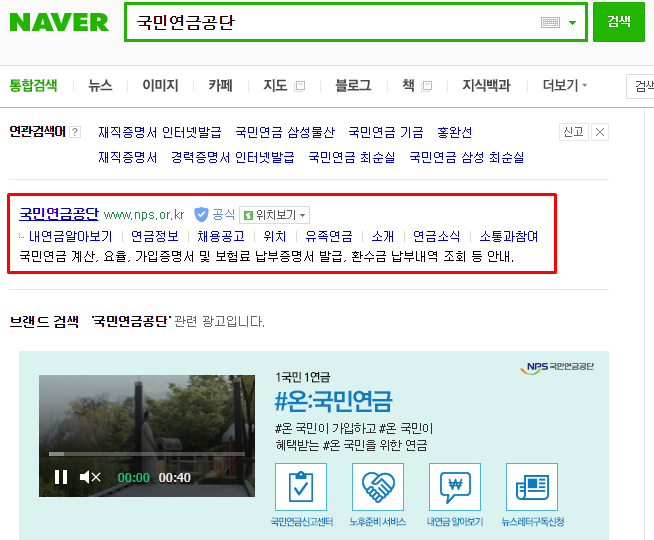
Task: Select the 지식백과 tab
Action: pos(486,85)
